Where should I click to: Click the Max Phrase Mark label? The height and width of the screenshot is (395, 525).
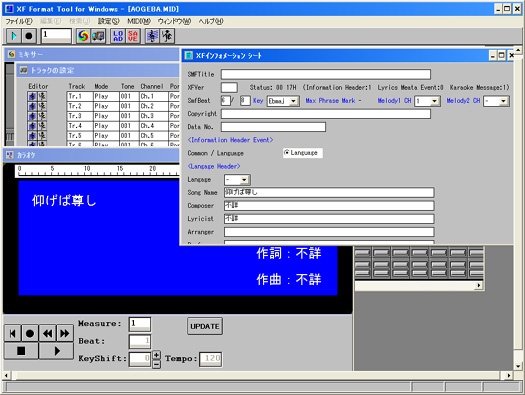(x=330, y=100)
